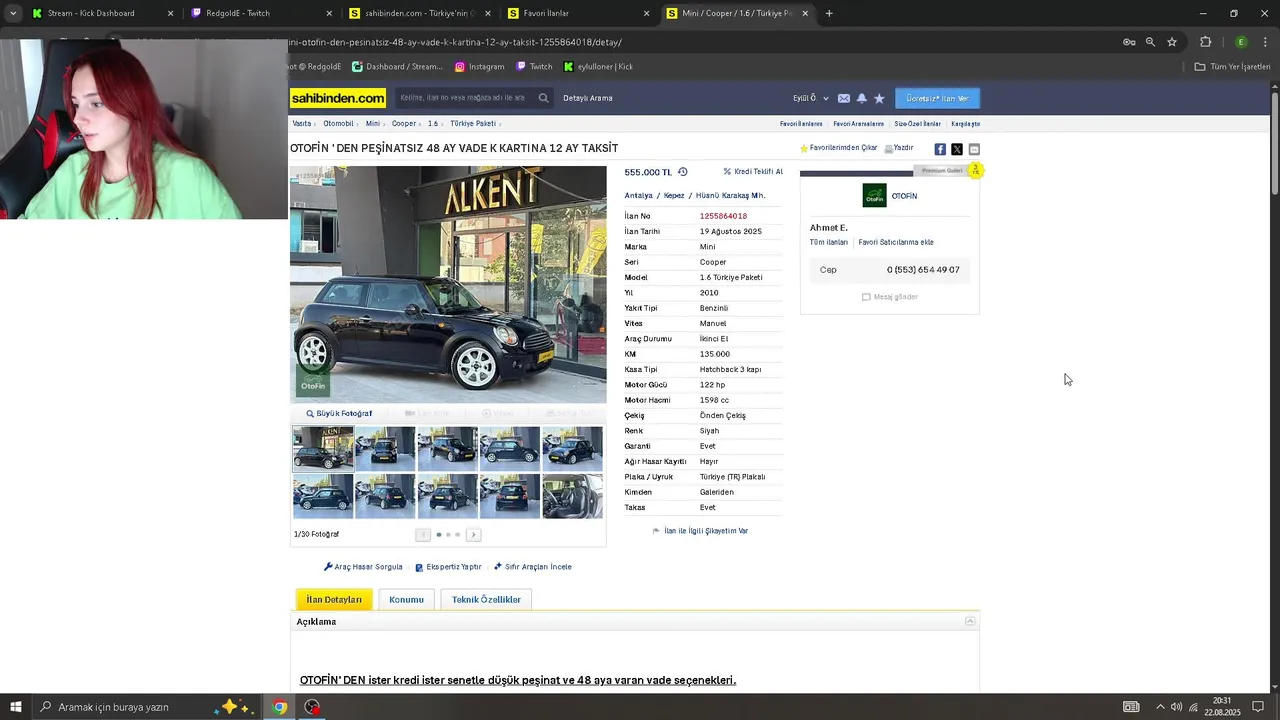This screenshot has width=1280, height=720.
Task: Open favorites star icon in site header
Action: (879, 98)
